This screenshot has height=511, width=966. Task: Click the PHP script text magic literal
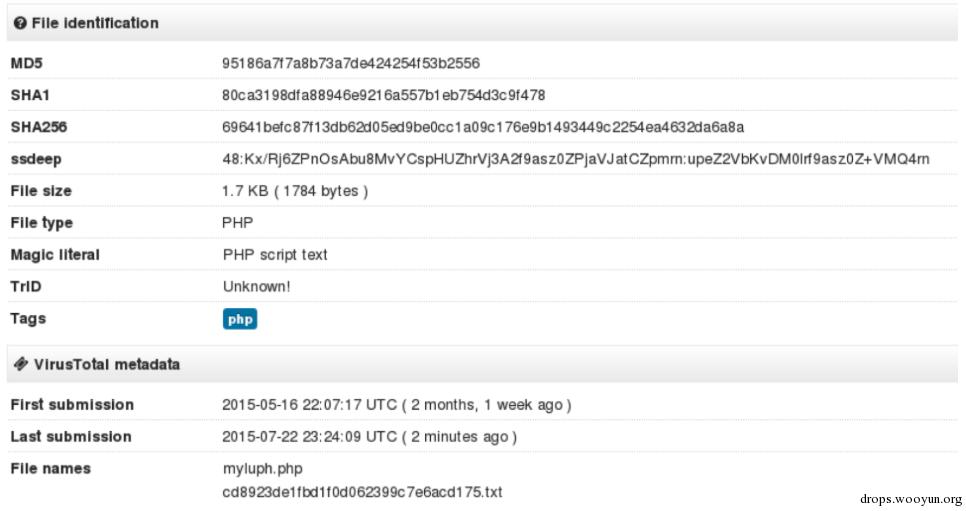(275, 255)
